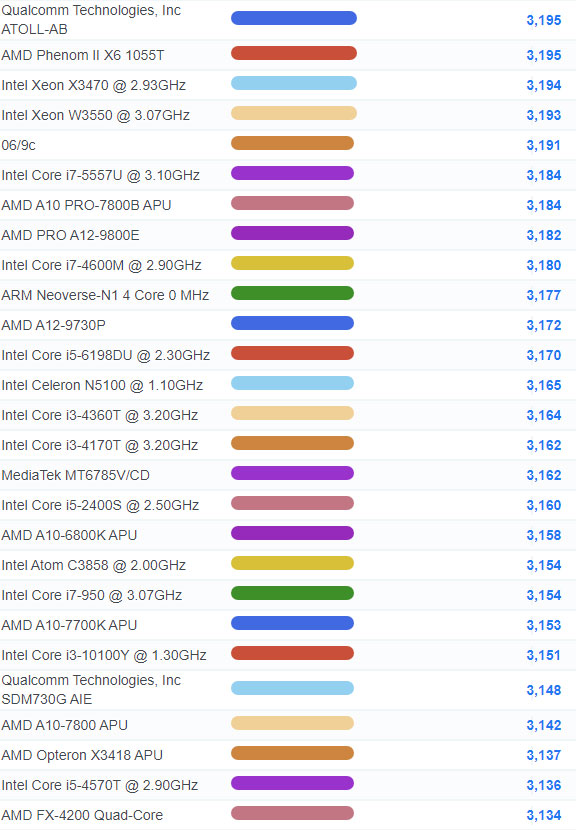Select AMD A10-7800 APU entry
576x830 pixels.
[65, 725]
